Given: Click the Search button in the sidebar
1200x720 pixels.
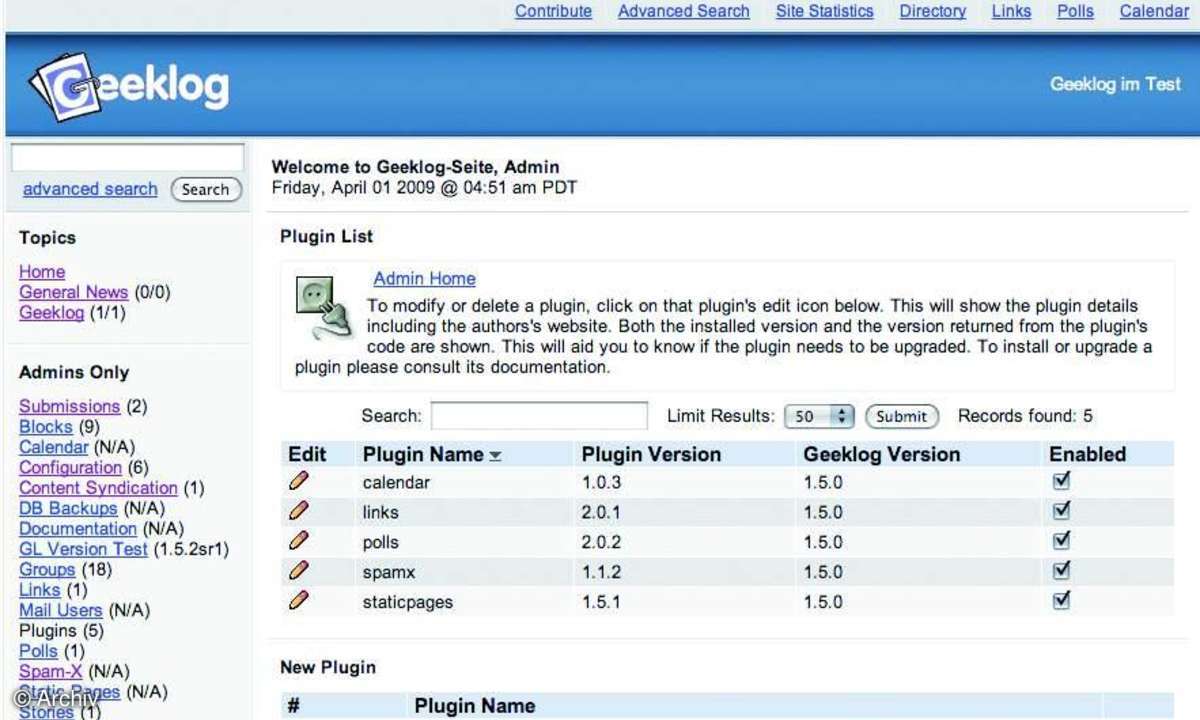Looking at the screenshot, I should coord(206,189).
